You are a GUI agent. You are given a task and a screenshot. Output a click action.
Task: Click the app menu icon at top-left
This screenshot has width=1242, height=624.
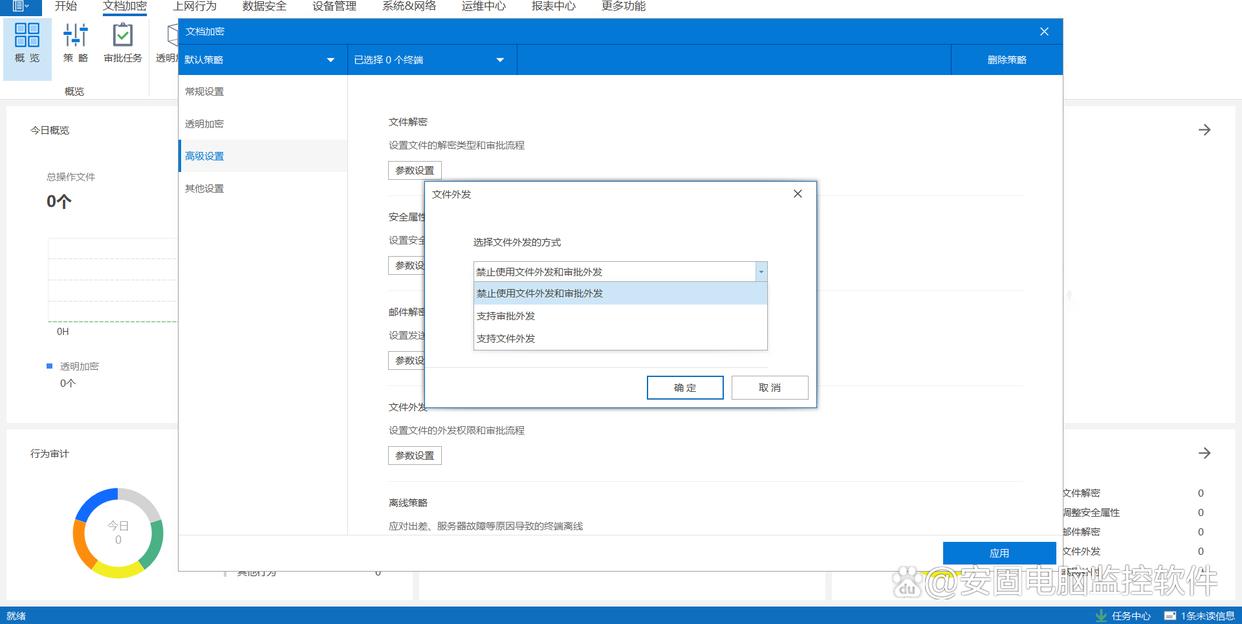click(x=19, y=6)
